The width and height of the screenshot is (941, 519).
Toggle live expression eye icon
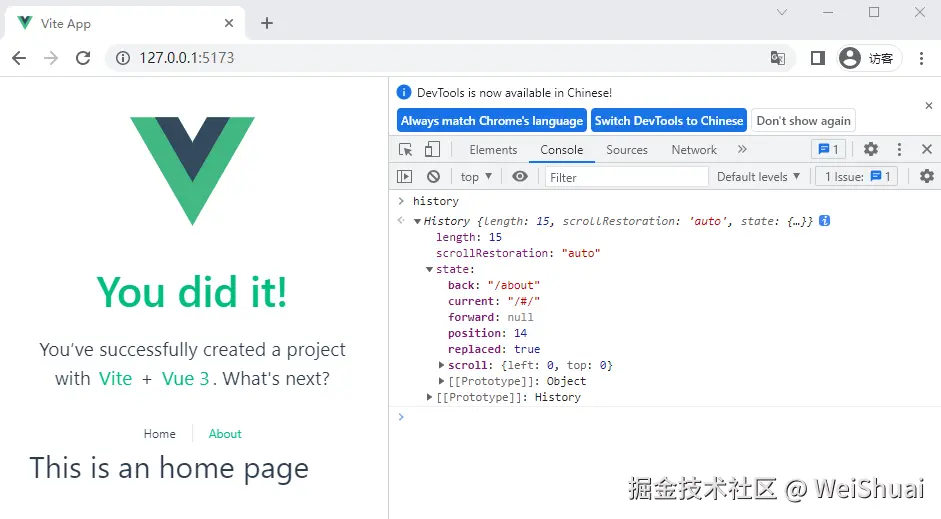click(520, 176)
